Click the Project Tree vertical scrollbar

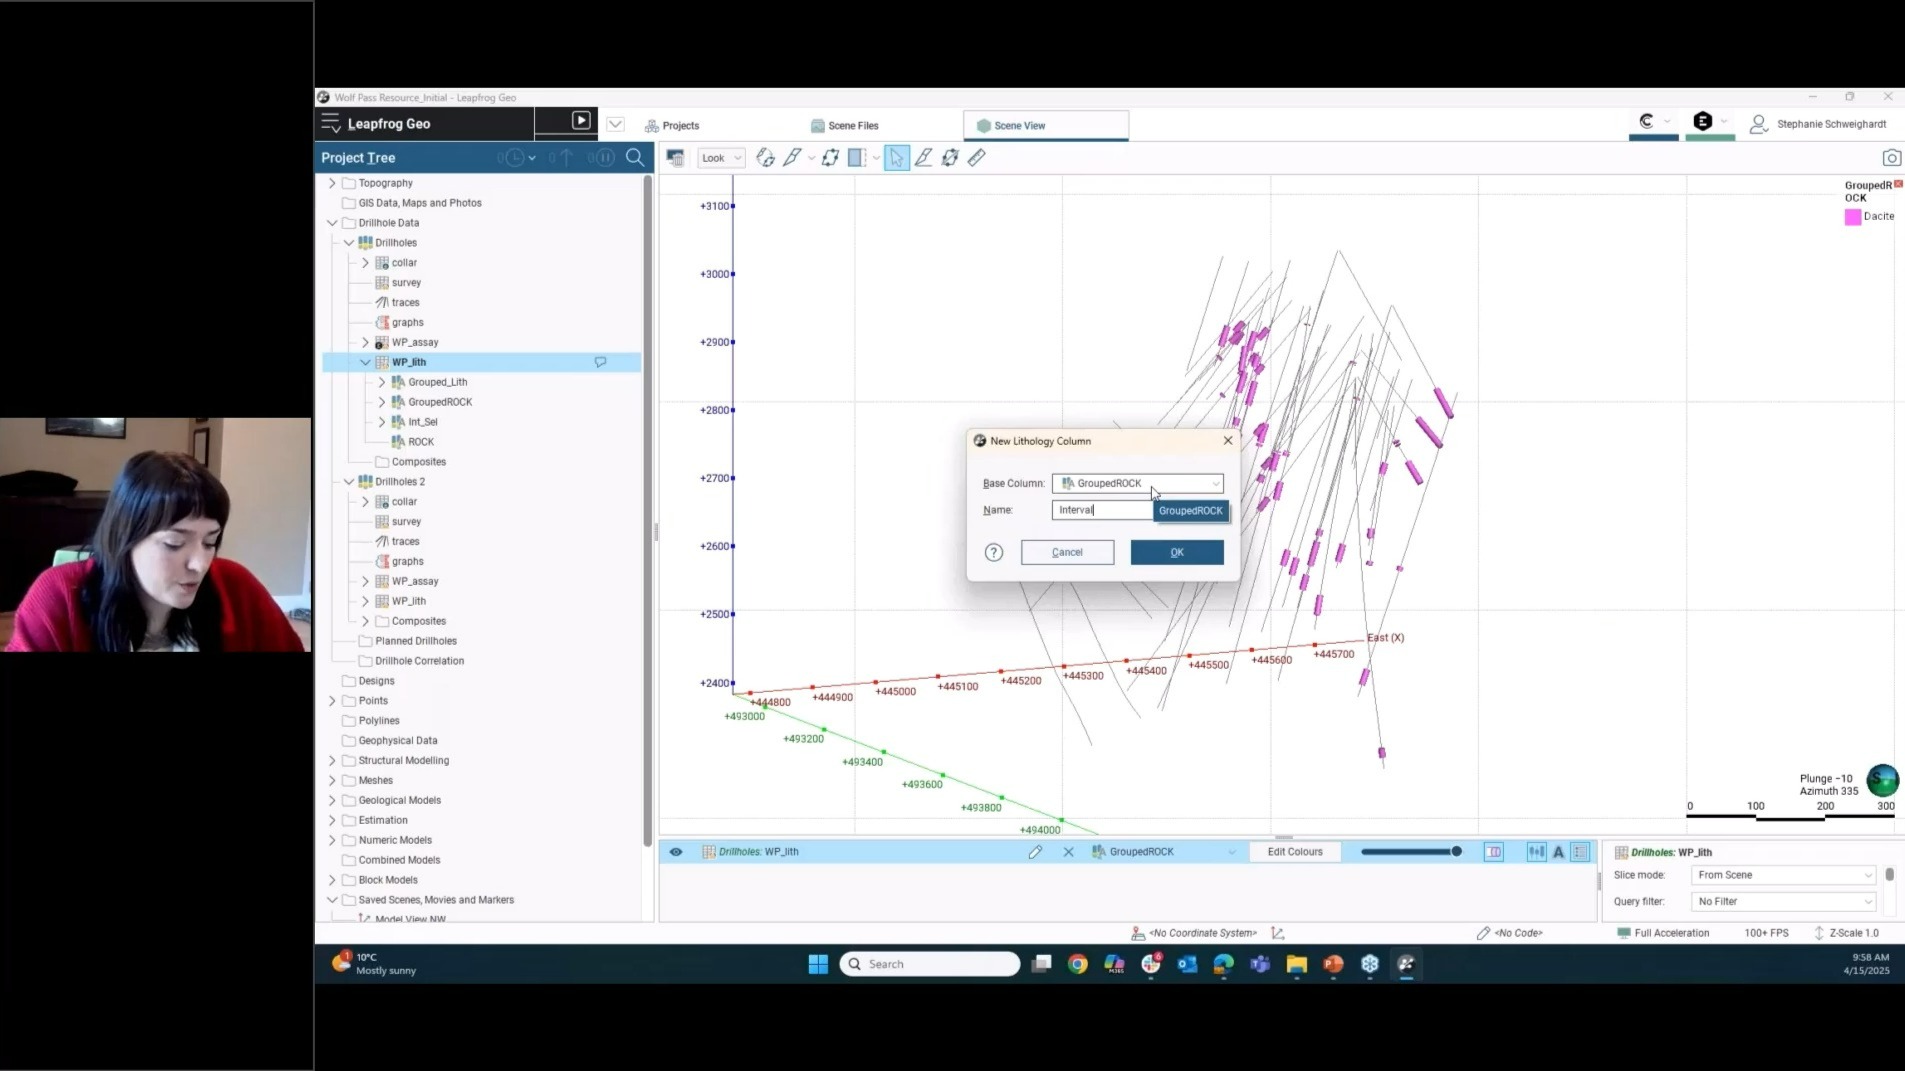click(648, 510)
